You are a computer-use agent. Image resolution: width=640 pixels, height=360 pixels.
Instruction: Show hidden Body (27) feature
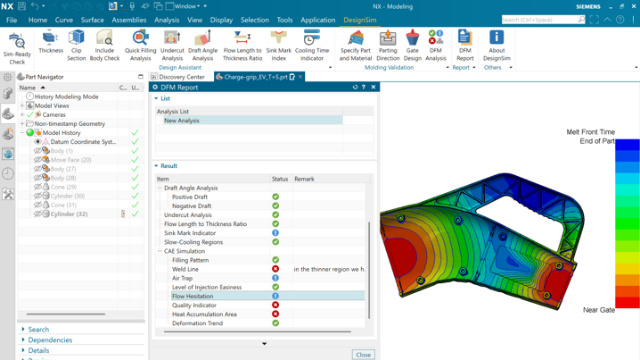[x=38, y=169]
